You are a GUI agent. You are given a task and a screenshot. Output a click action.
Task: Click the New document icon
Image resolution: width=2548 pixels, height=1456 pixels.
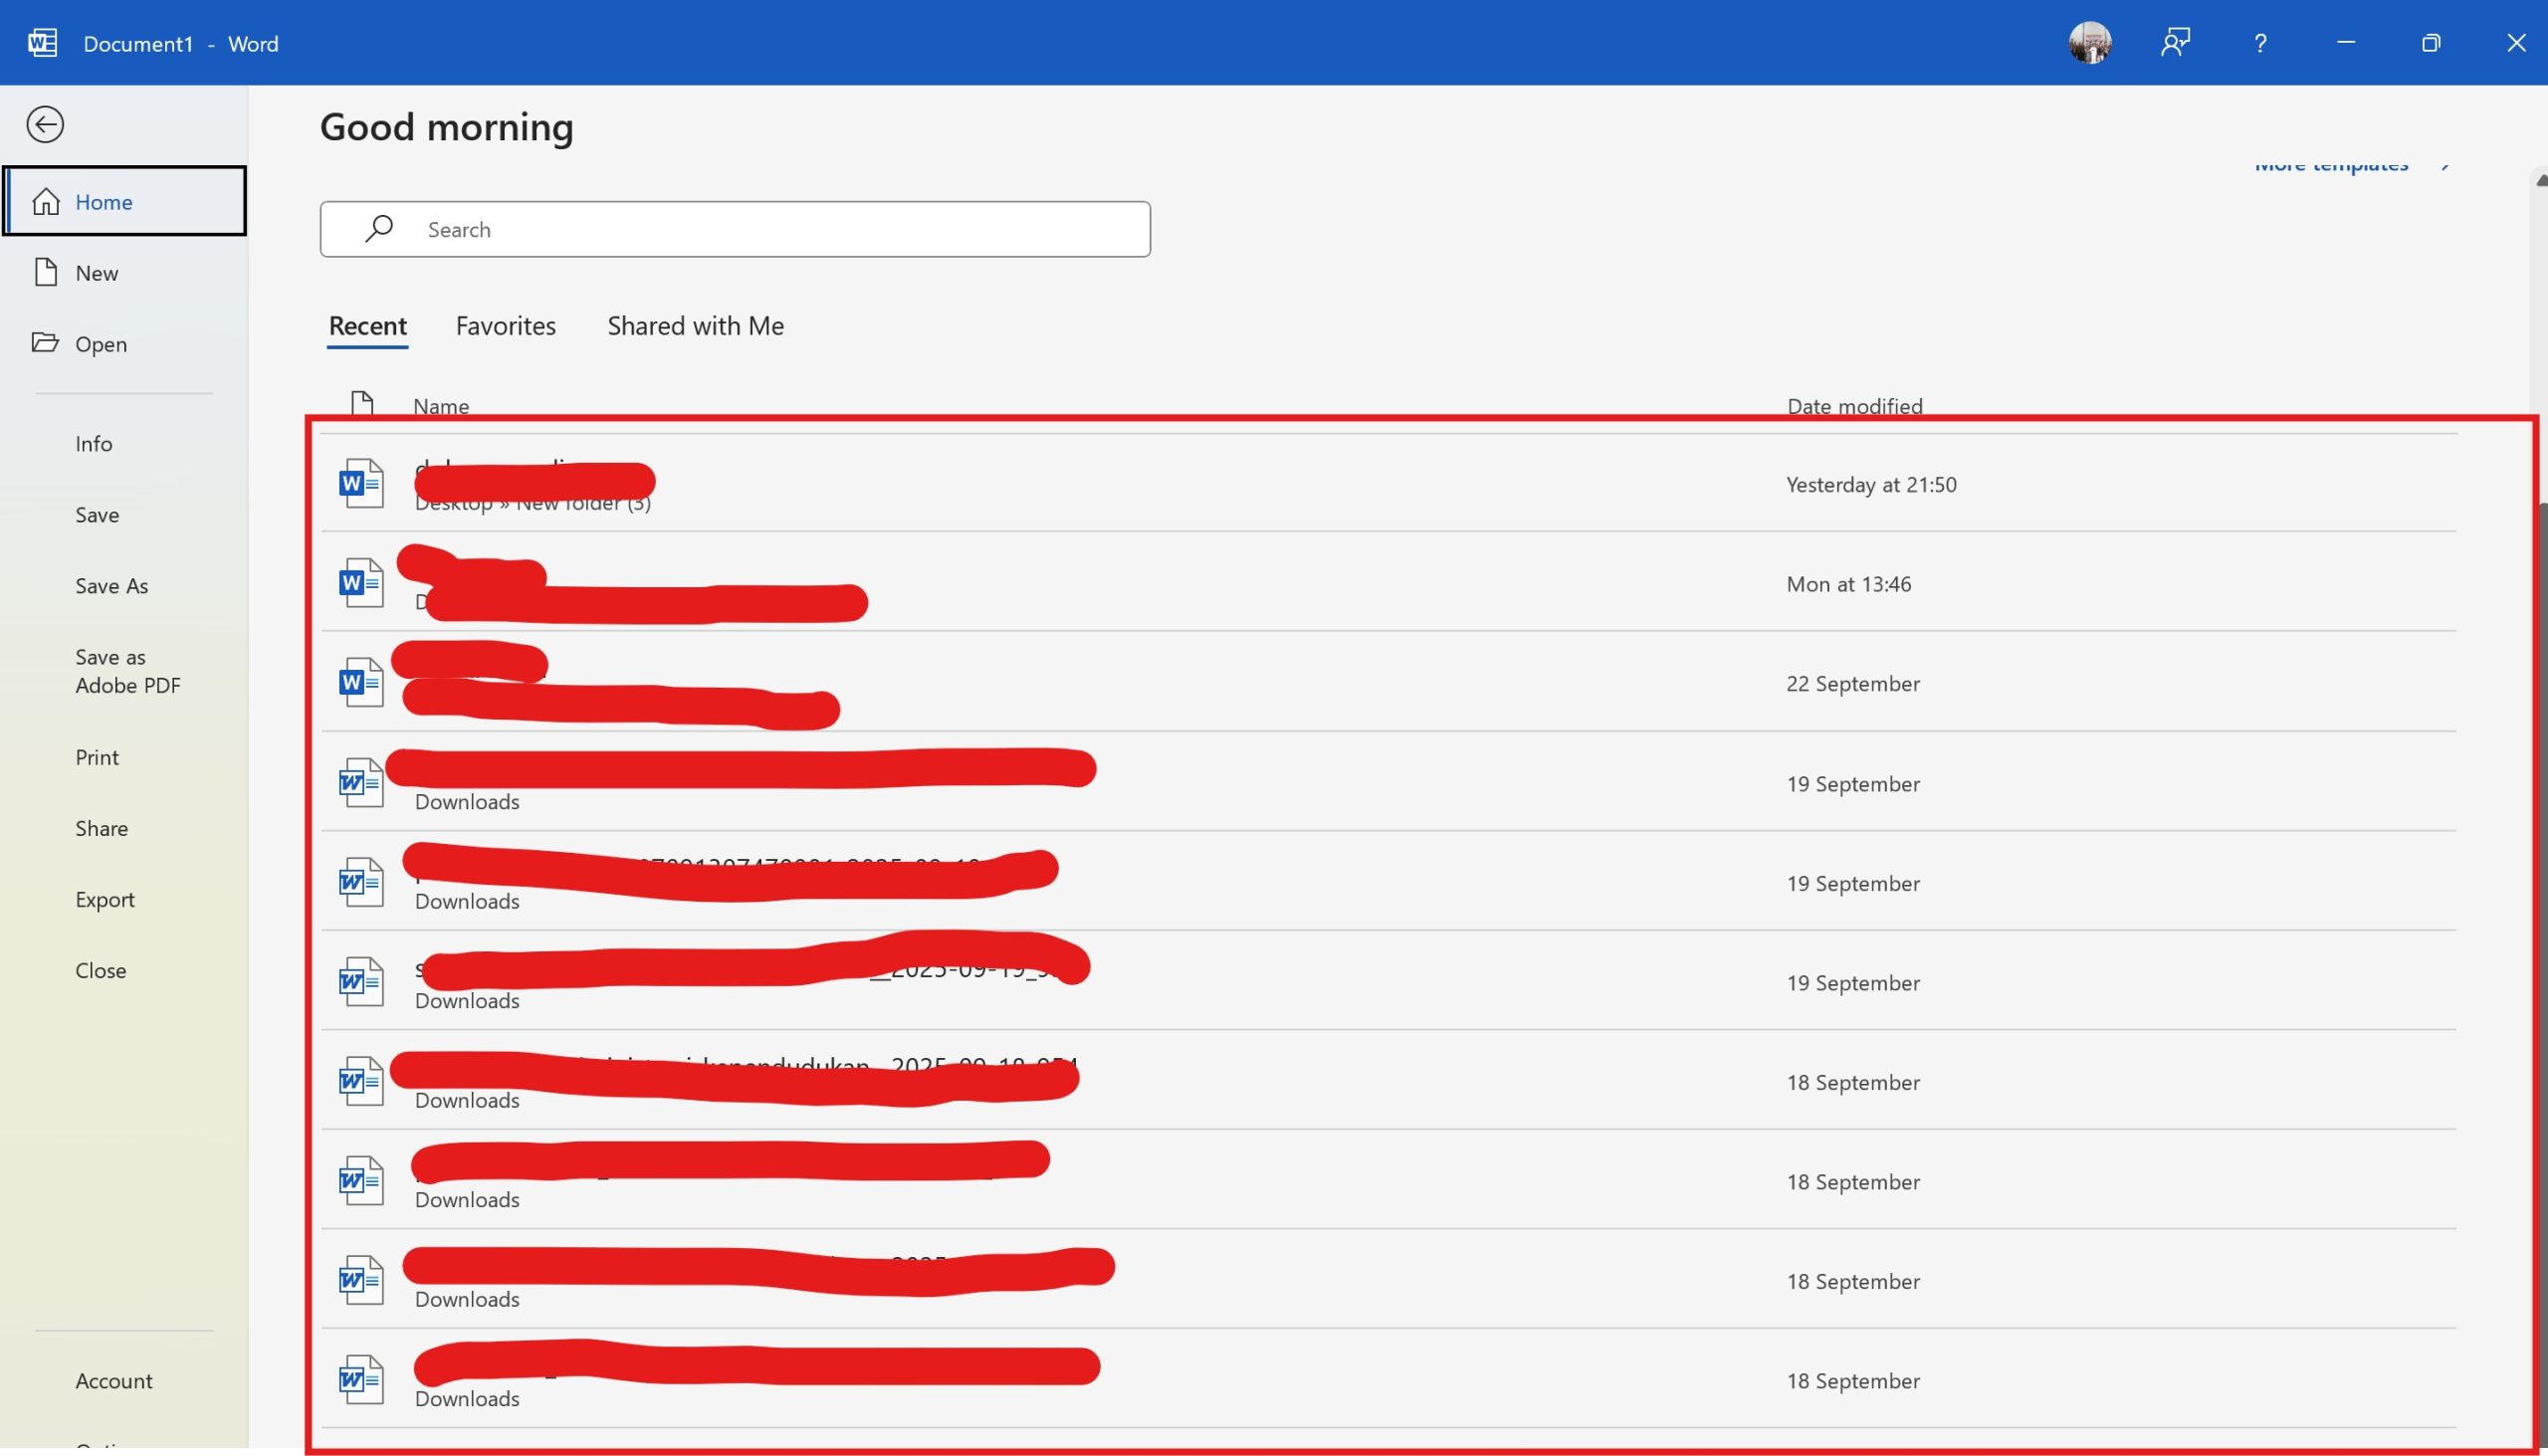pos(46,272)
